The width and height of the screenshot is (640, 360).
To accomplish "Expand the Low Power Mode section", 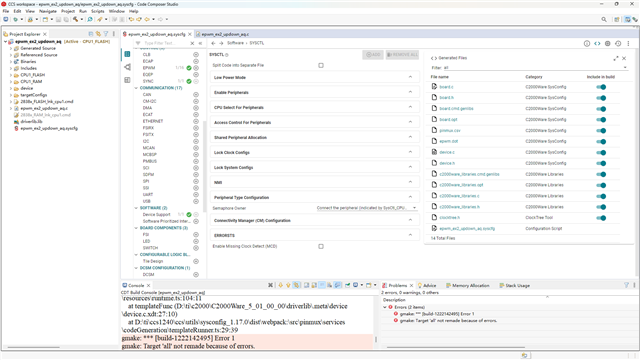I will pyautogui.click(x=315, y=77).
